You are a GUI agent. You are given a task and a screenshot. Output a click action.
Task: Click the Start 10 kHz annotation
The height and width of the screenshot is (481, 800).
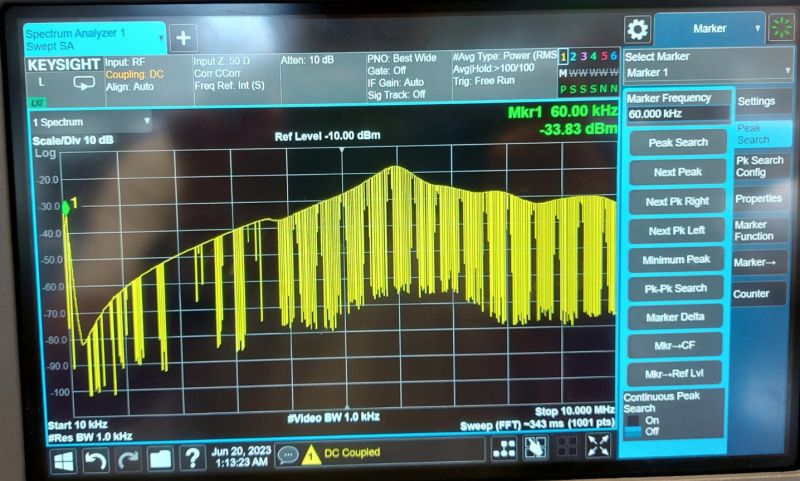click(x=78, y=425)
